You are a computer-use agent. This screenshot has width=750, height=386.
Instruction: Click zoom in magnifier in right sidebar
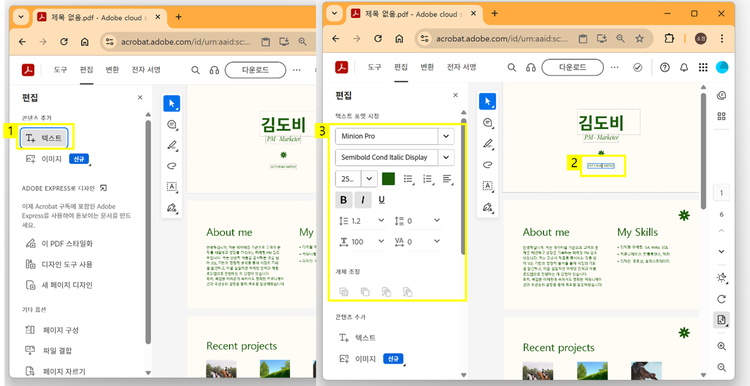722,347
